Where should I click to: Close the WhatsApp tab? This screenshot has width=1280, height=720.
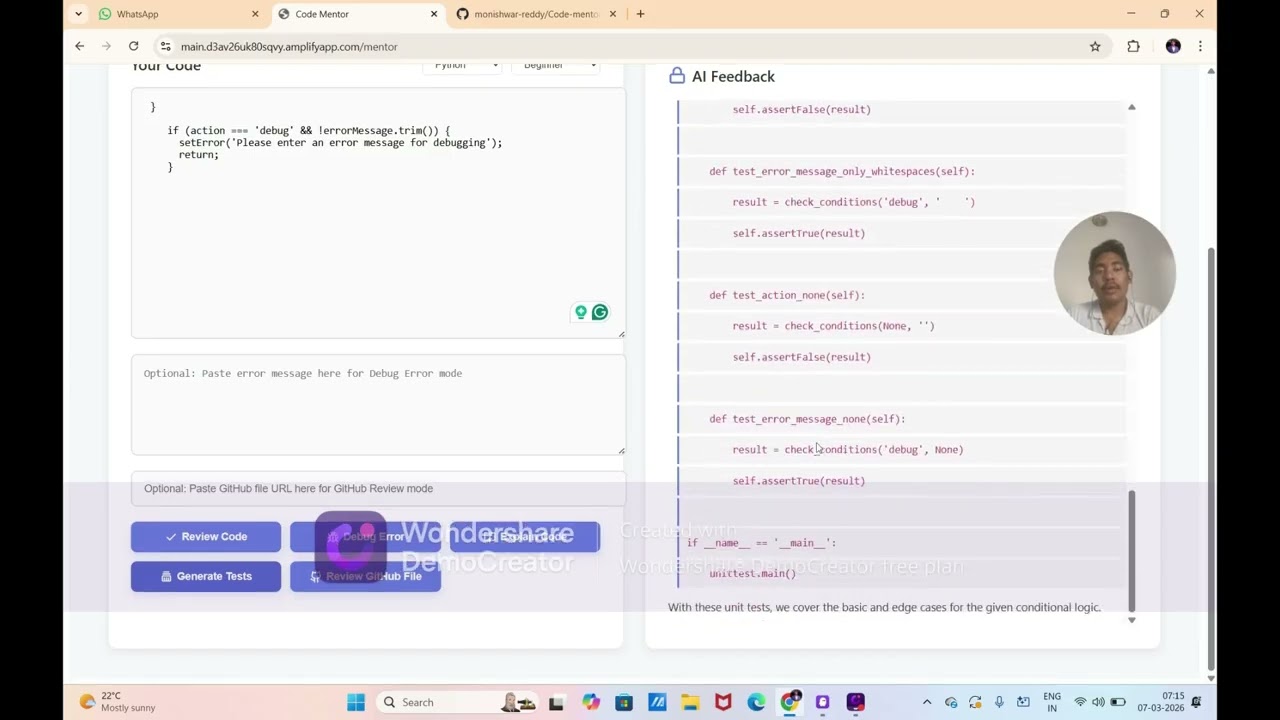(x=255, y=14)
